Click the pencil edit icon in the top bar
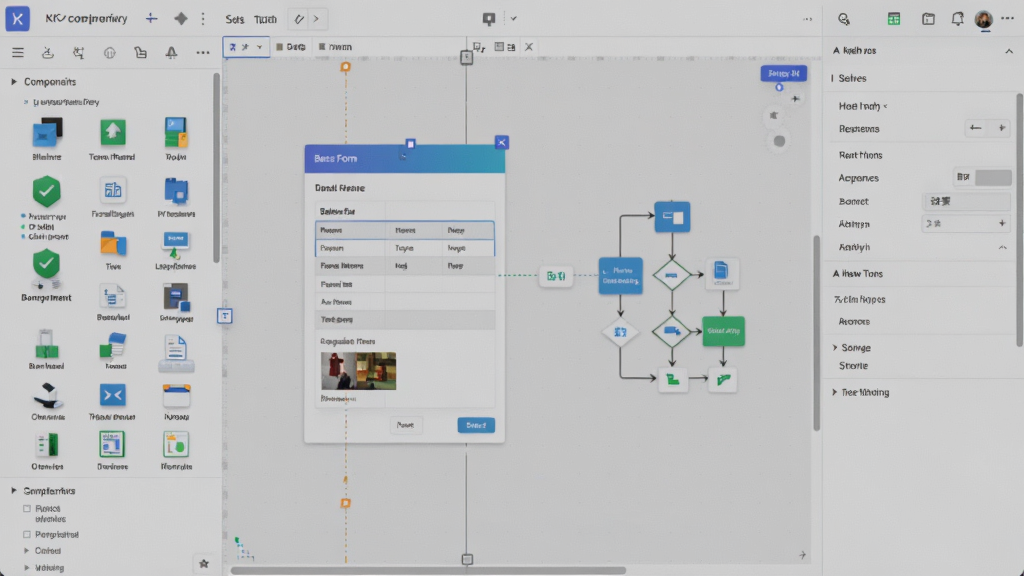The width and height of the screenshot is (1024, 576). [x=299, y=19]
